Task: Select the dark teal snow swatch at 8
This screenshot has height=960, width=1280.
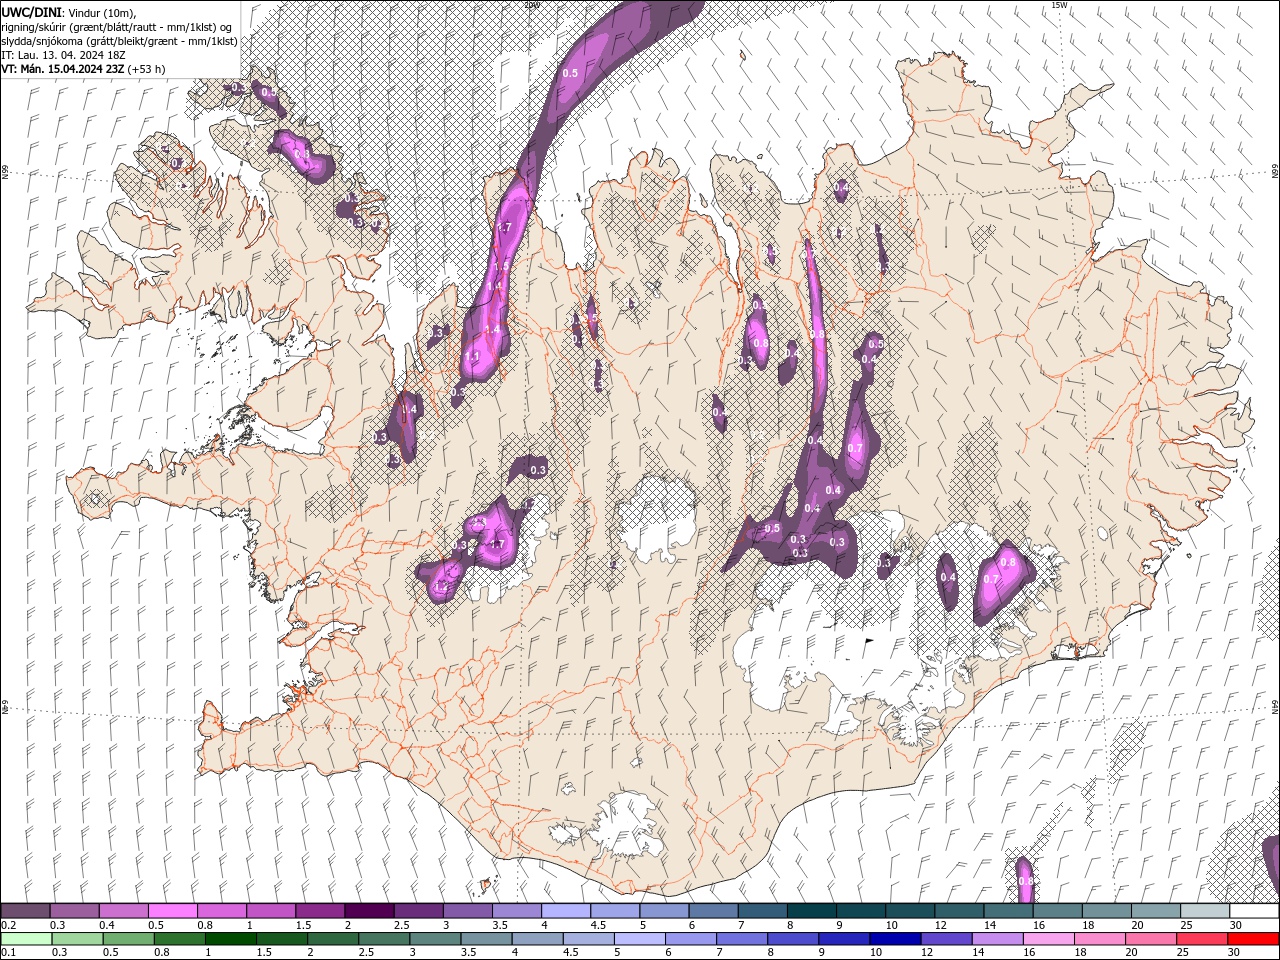Action: (810, 911)
